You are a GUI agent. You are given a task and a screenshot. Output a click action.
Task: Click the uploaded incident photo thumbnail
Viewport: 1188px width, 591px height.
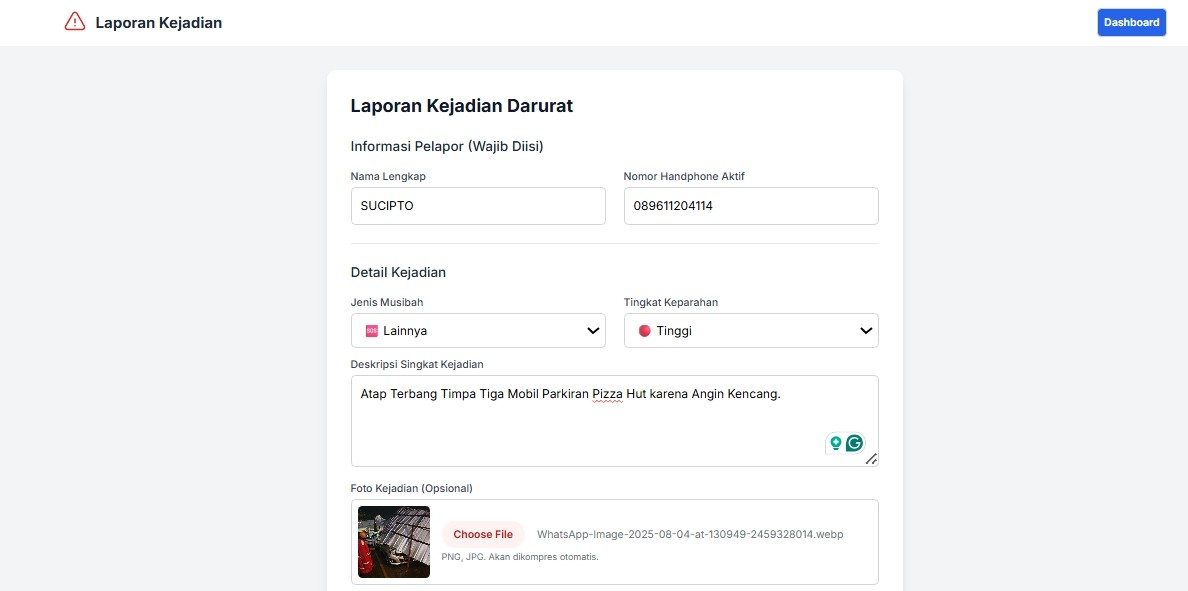pos(393,542)
